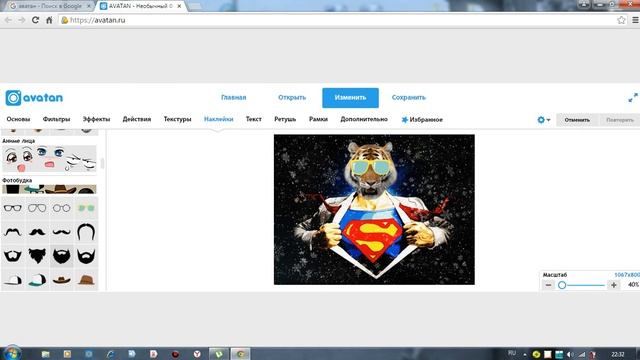Add the thin curled mustache sticker
This screenshot has height=360, width=640.
pyautogui.click(x=13, y=232)
